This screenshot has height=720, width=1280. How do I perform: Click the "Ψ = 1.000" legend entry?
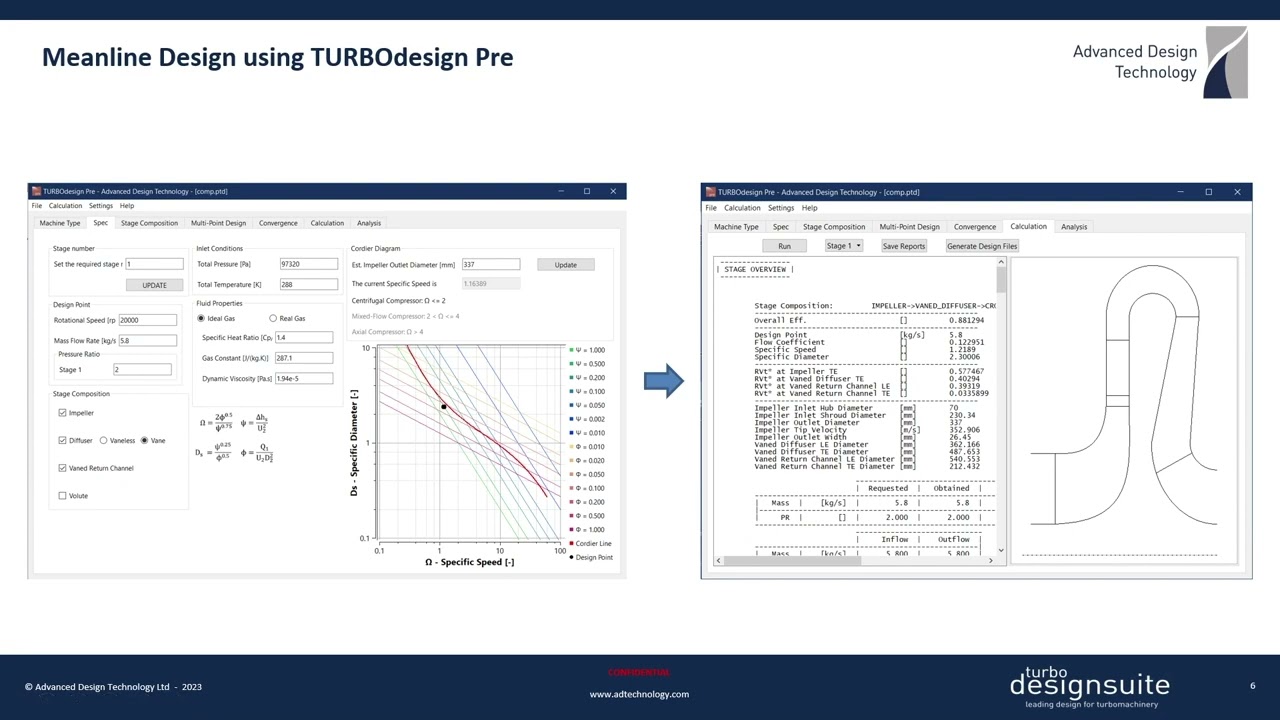coord(587,350)
